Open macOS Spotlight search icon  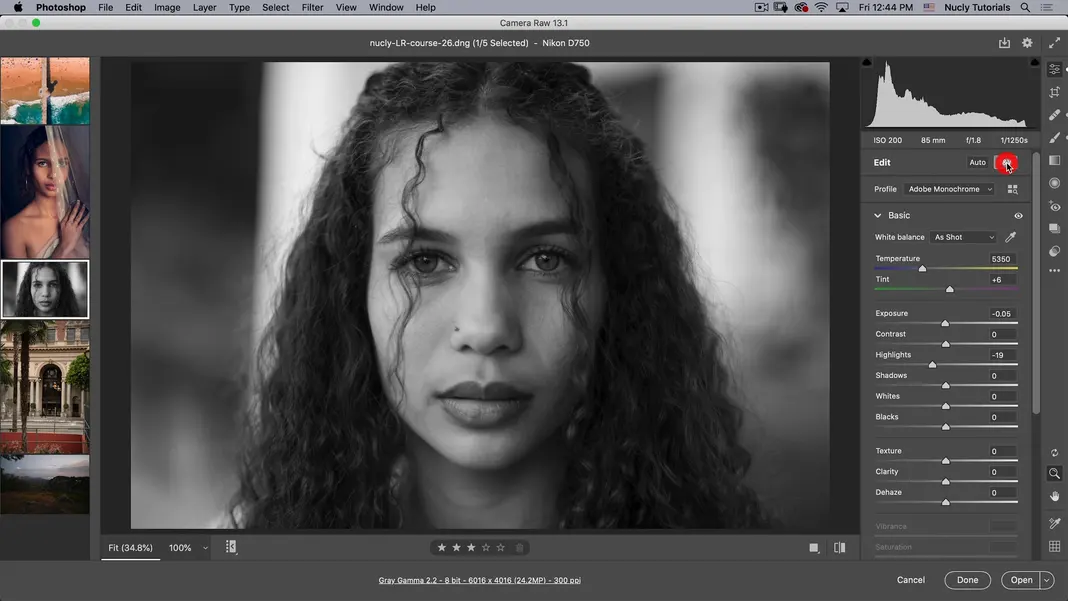(1025, 7)
